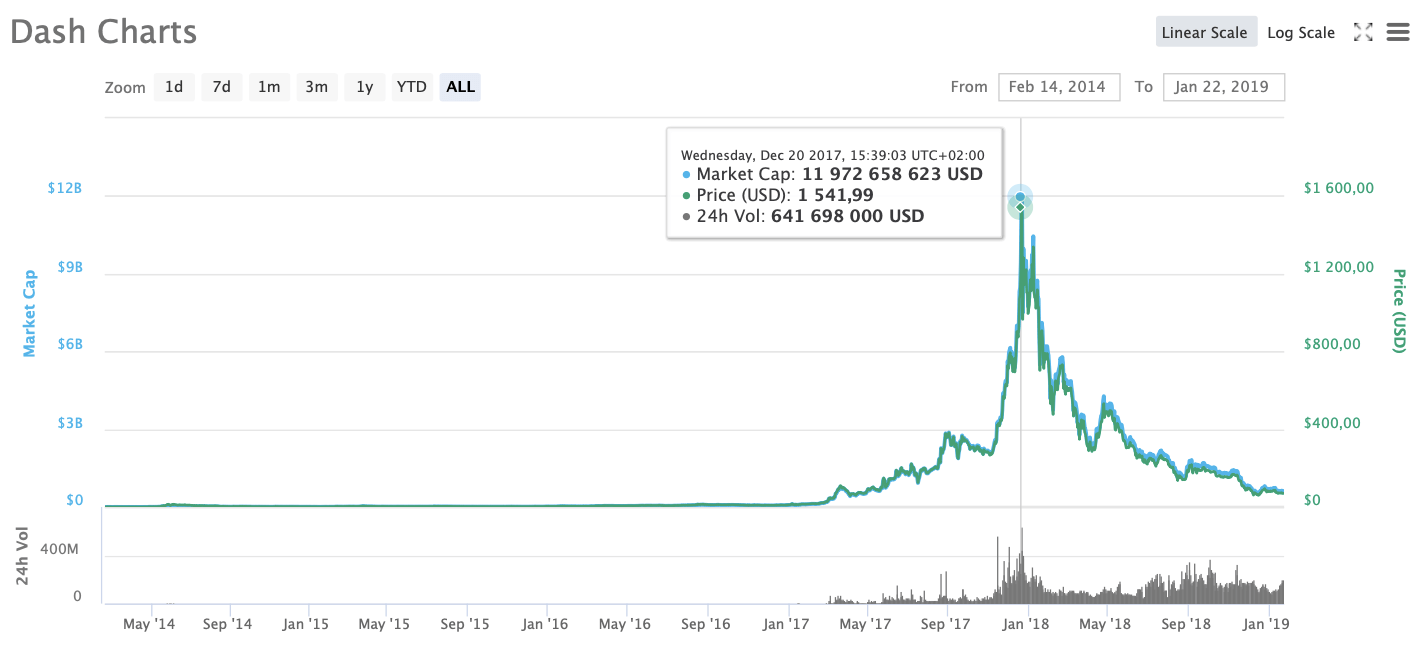This screenshot has height=647, width=1418.
Task: Open the From date field
Action: 1059,87
